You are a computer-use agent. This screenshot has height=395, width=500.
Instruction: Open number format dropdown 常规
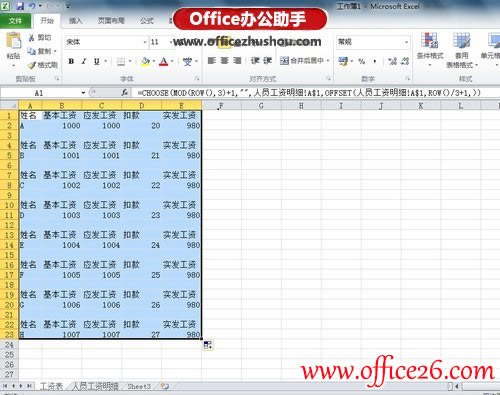pyautogui.click(x=407, y=42)
